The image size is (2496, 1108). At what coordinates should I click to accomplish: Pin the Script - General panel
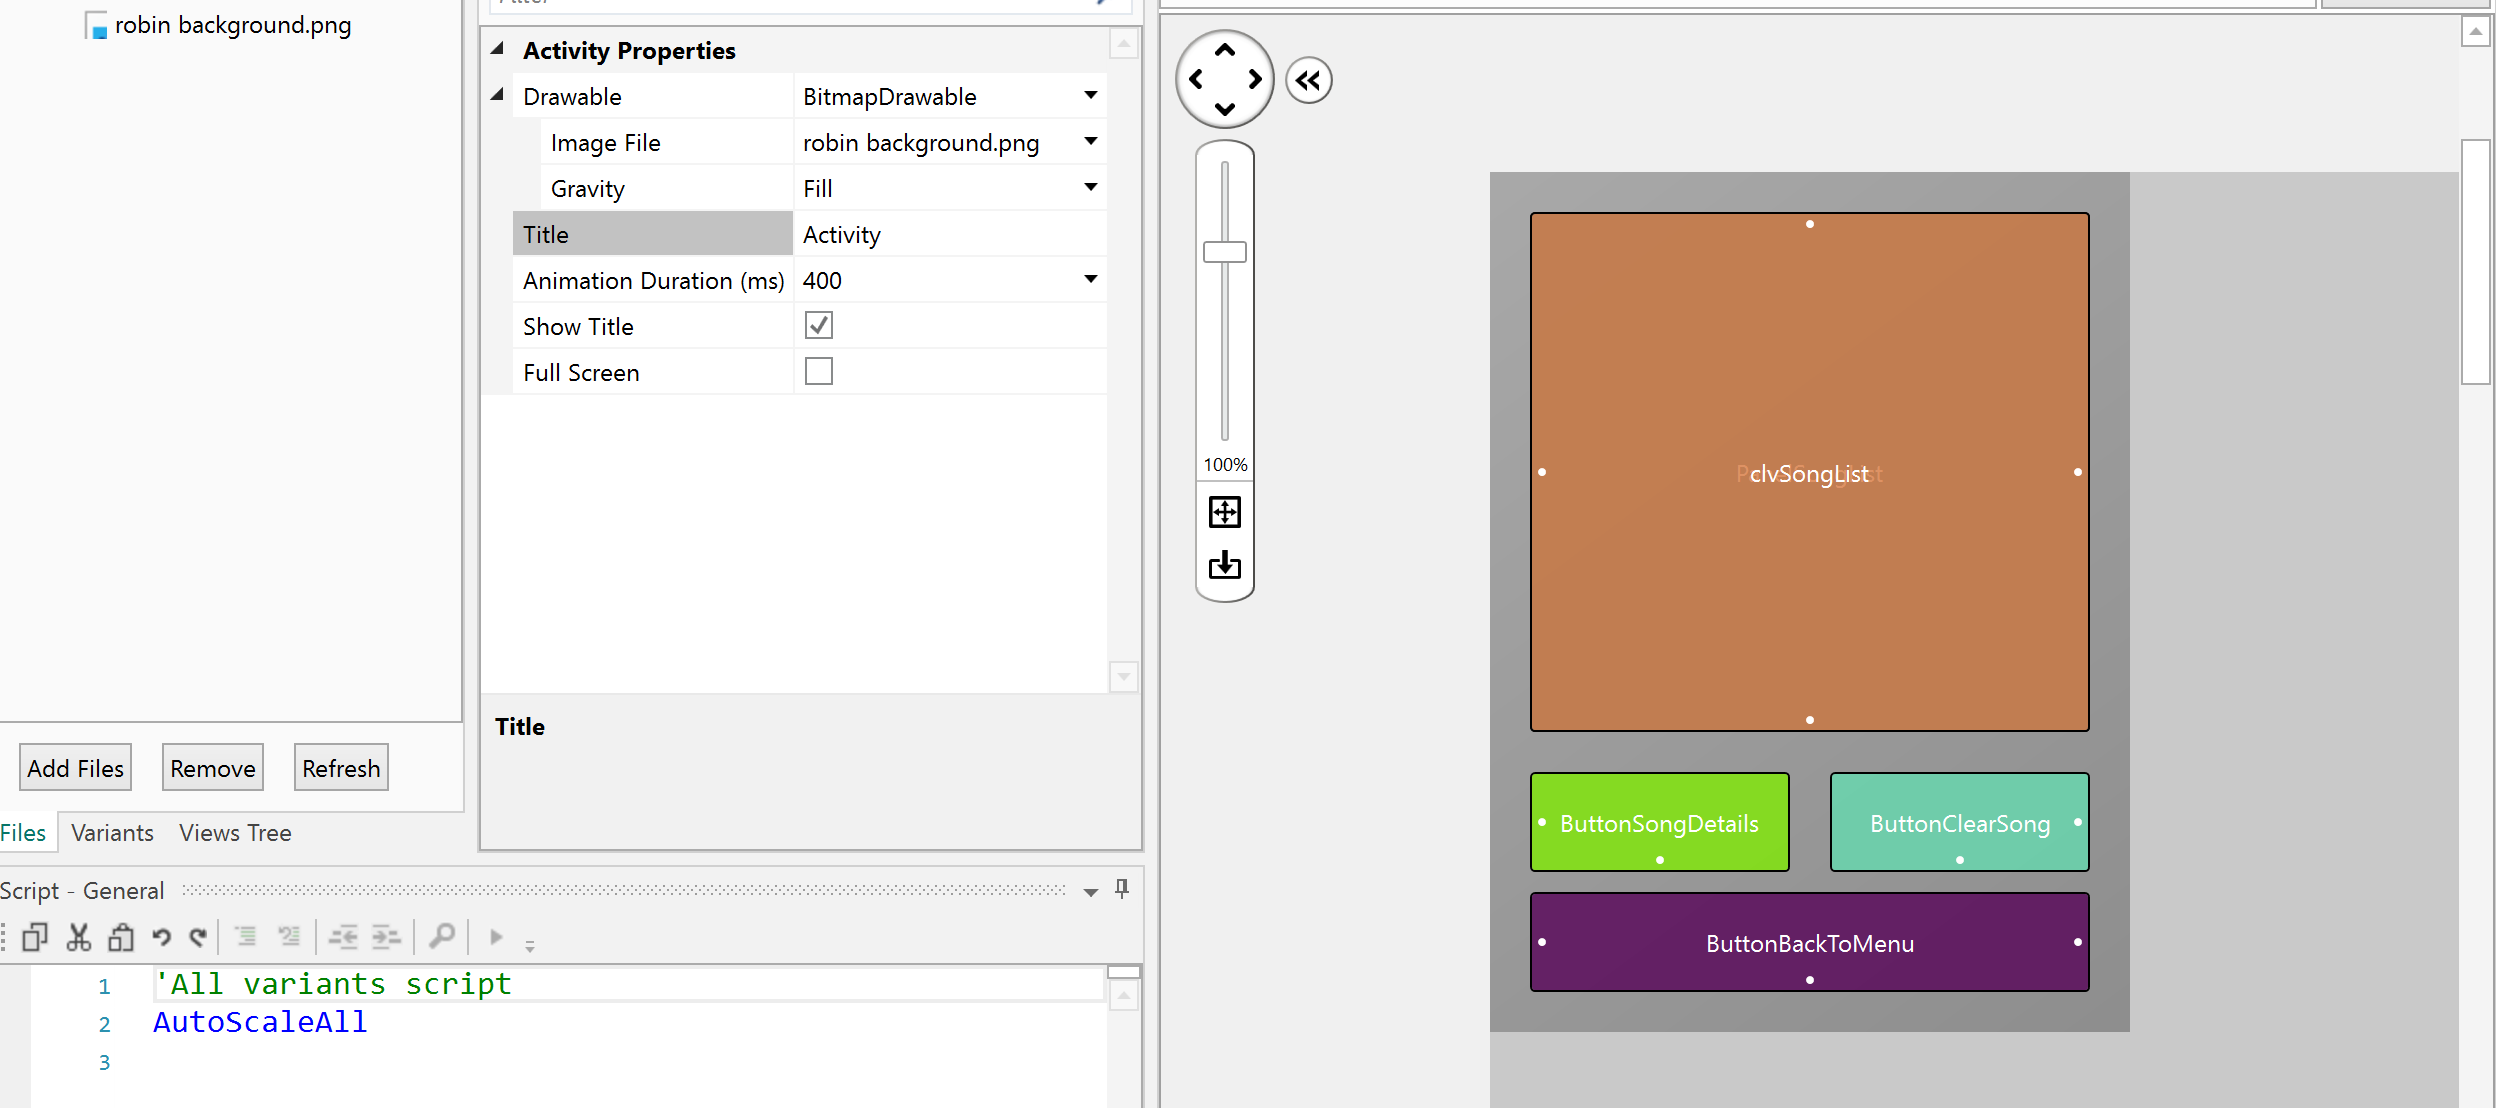1122,889
